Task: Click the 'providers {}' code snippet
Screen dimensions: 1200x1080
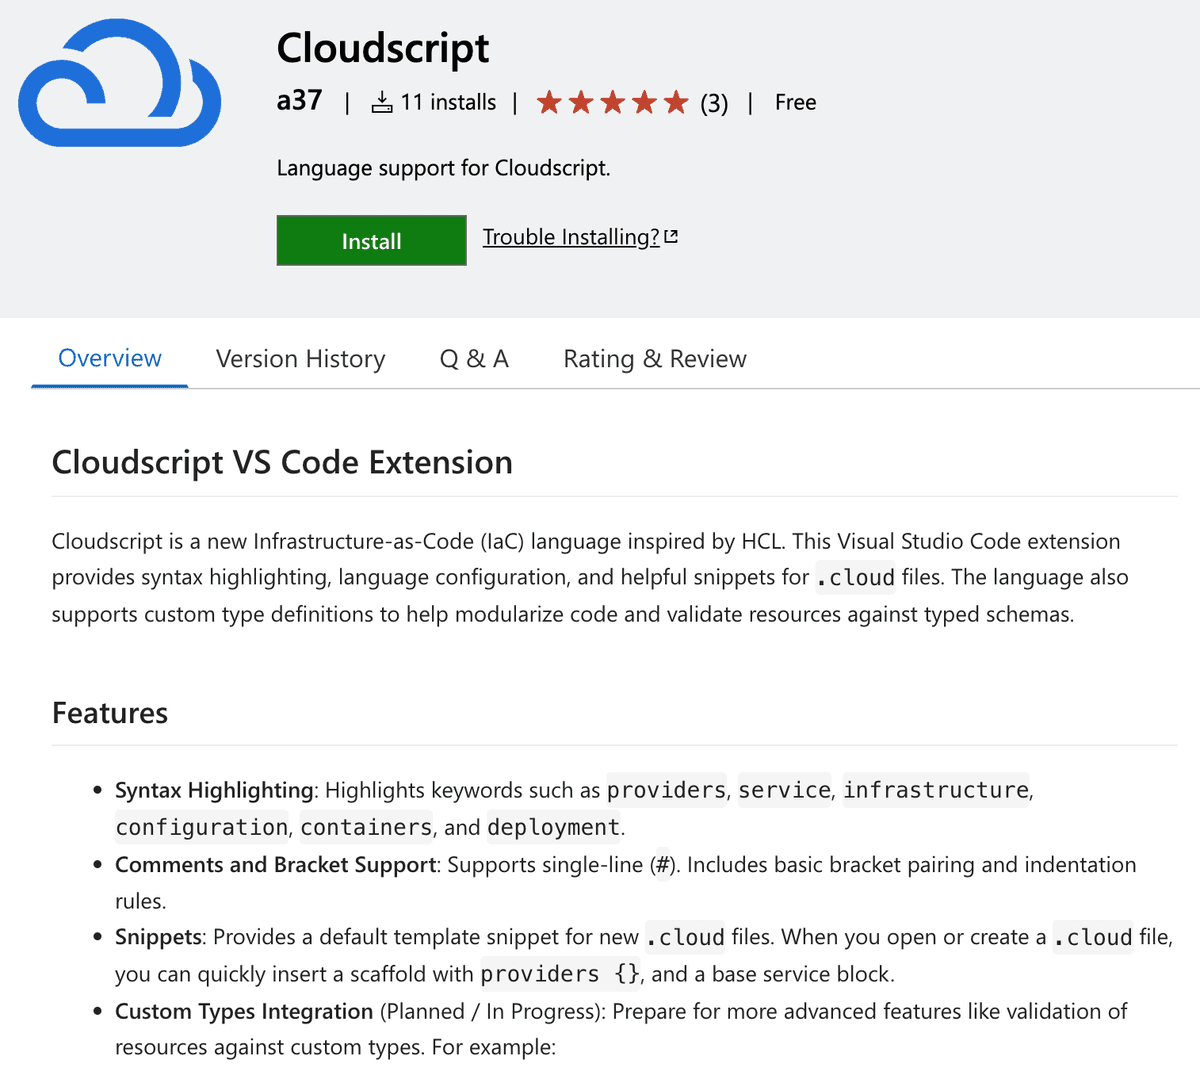Action: [560, 974]
